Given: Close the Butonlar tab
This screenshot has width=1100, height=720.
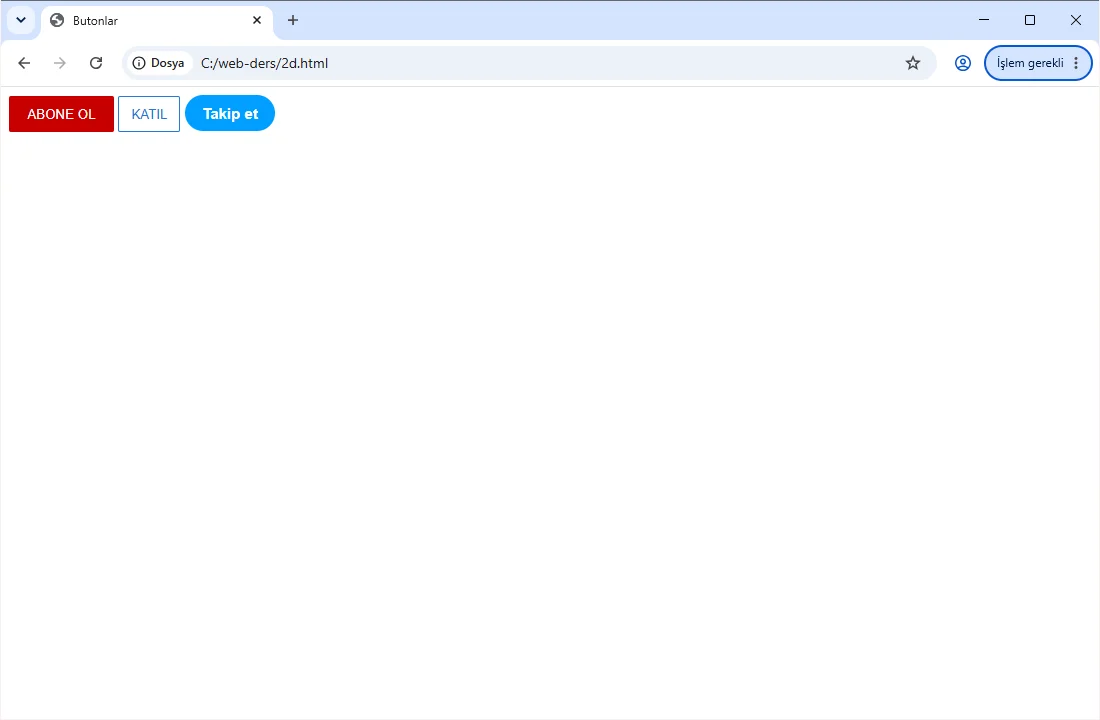Looking at the screenshot, I should [x=257, y=20].
